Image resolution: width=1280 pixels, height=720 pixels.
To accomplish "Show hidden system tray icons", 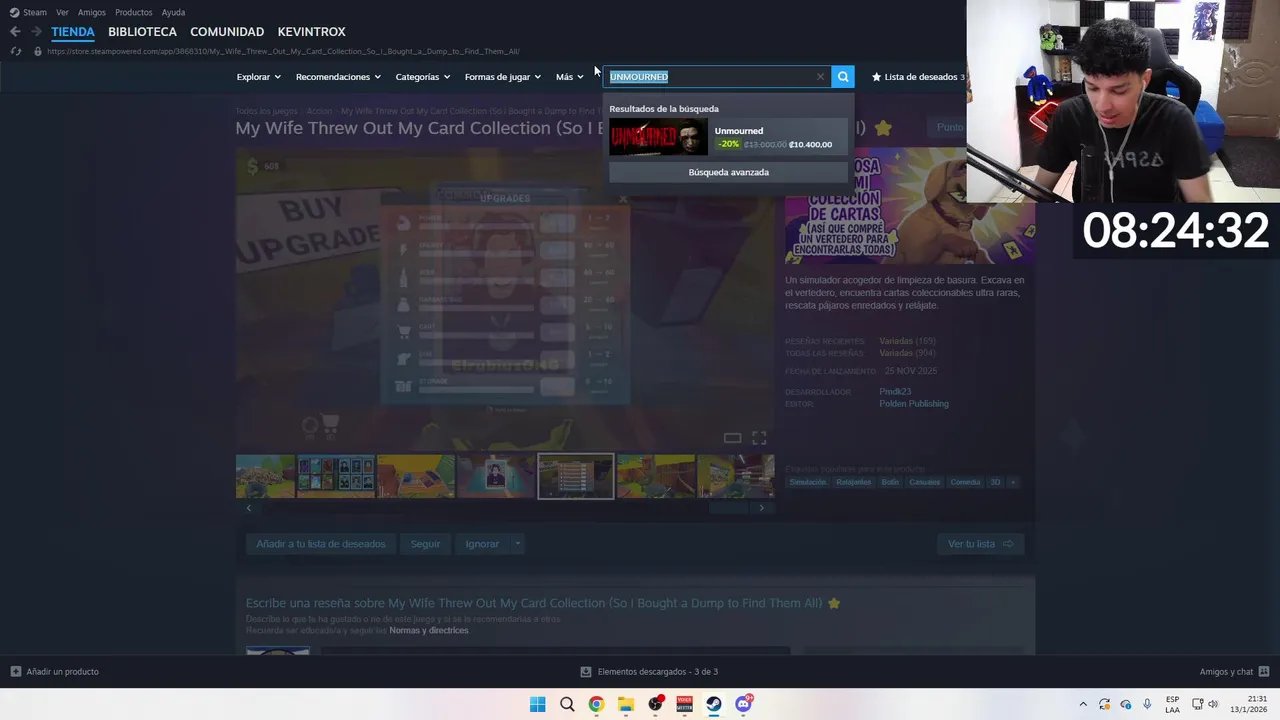I will pyautogui.click(x=1082, y=705).
